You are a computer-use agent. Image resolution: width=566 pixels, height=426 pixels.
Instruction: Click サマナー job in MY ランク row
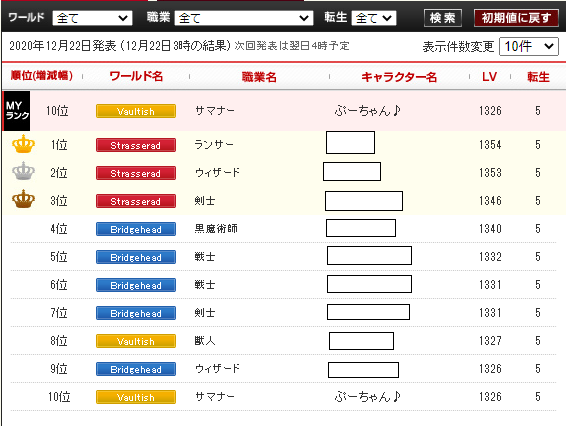click(x=215, y=110)
